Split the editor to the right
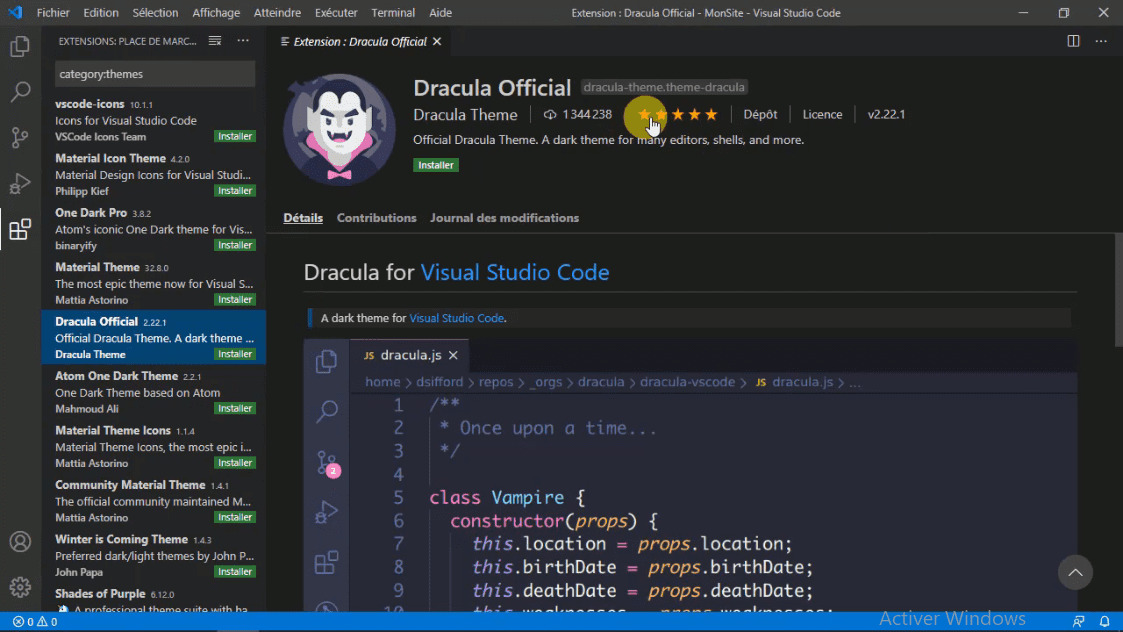 click(1073, 41)
